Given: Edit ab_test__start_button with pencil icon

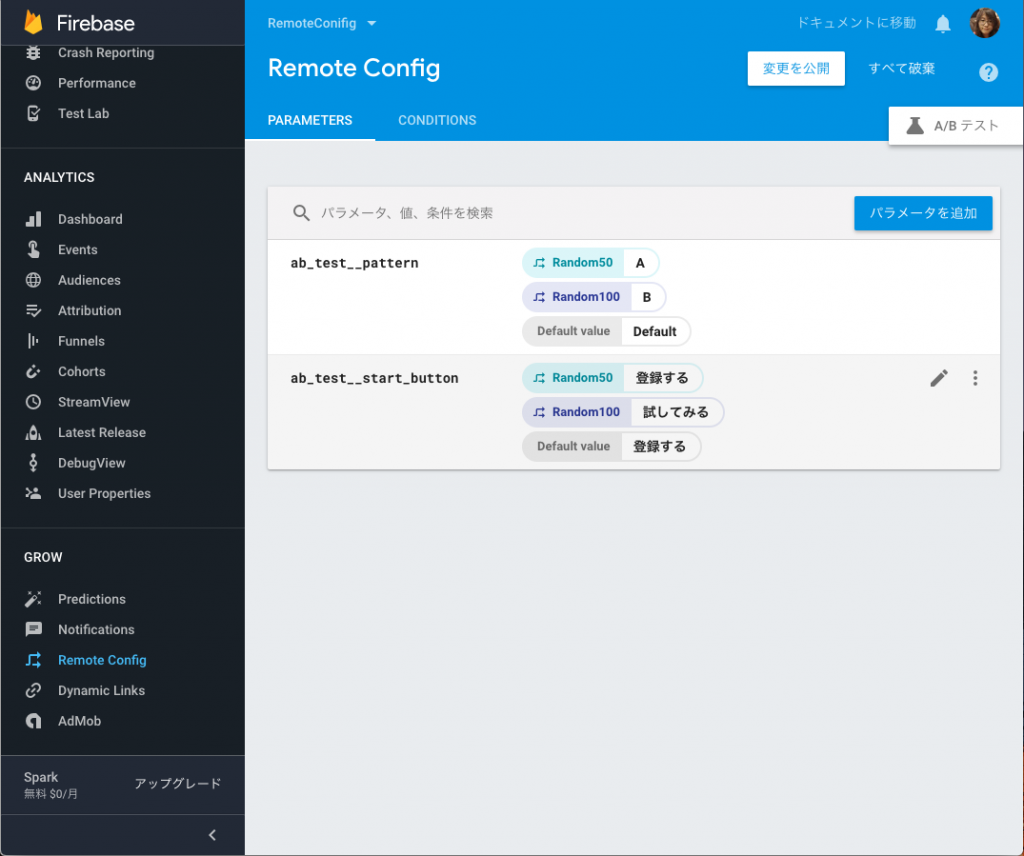Looking at the screenshot, I should coord(938,378).
